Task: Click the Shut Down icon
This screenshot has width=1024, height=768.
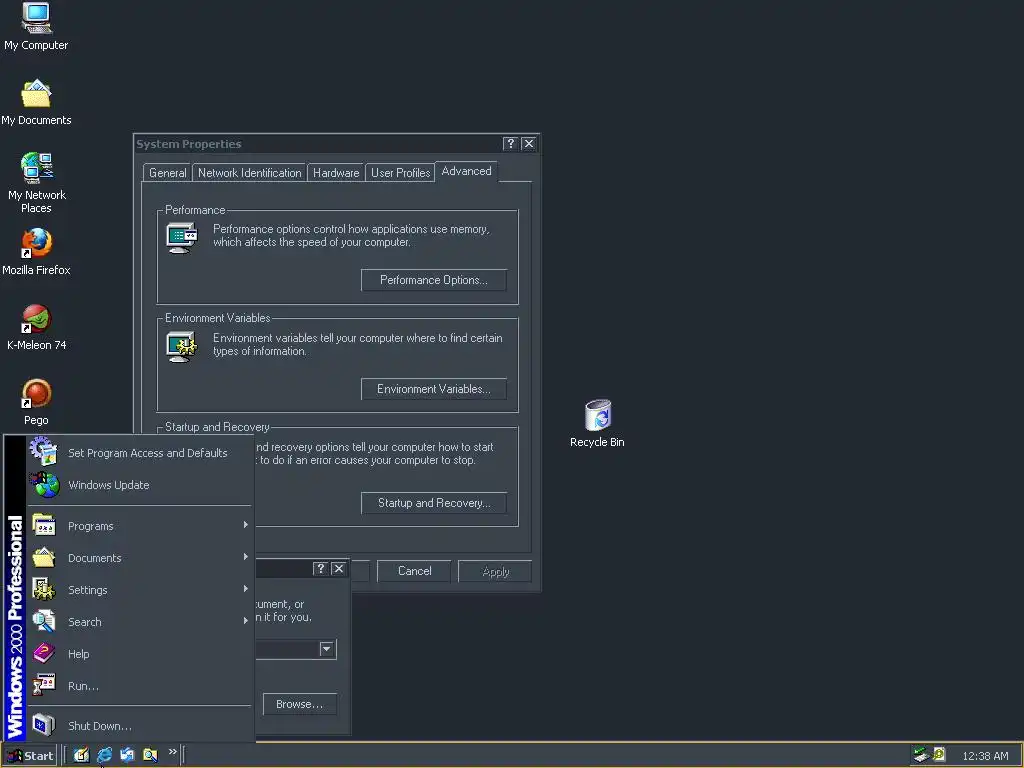Action: pos(44,725)
